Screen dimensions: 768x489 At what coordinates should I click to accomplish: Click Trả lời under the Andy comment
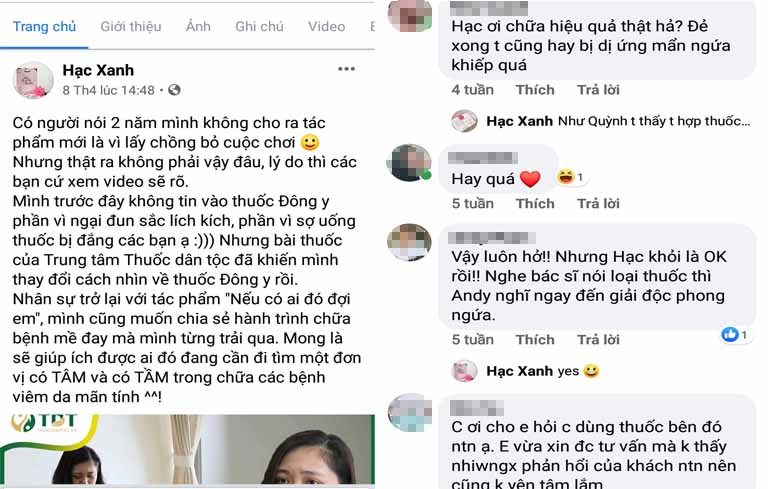coord(598,340)
